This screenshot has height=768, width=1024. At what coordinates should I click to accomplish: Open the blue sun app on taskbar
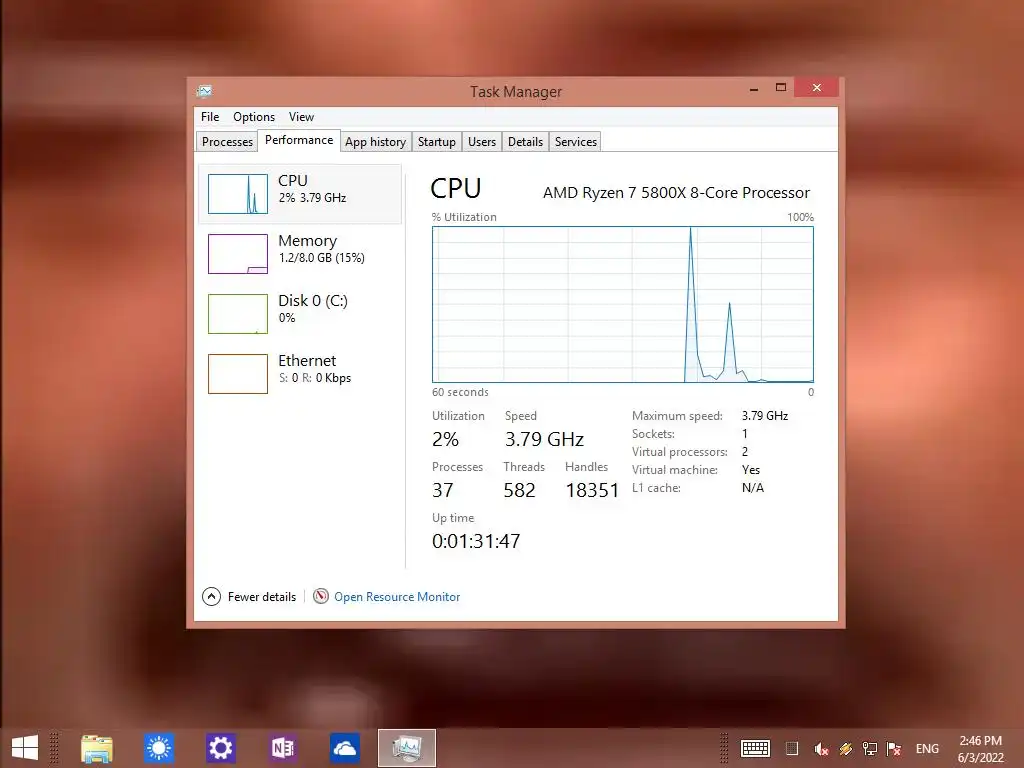click(x=159, y=748)
